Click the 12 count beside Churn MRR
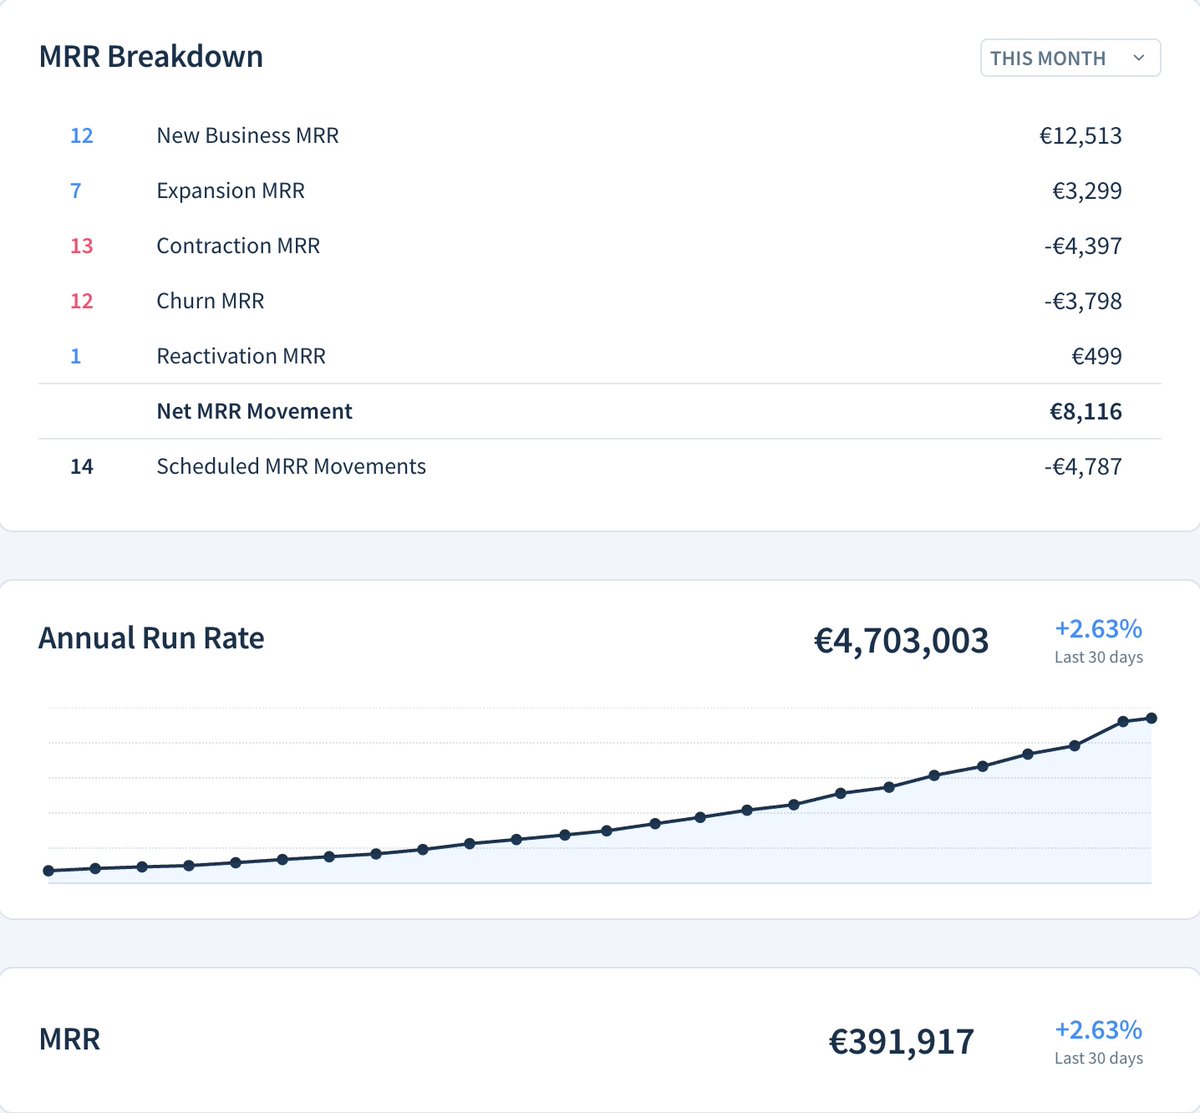Screen dimensions: 1200x1113 [81, 300]
